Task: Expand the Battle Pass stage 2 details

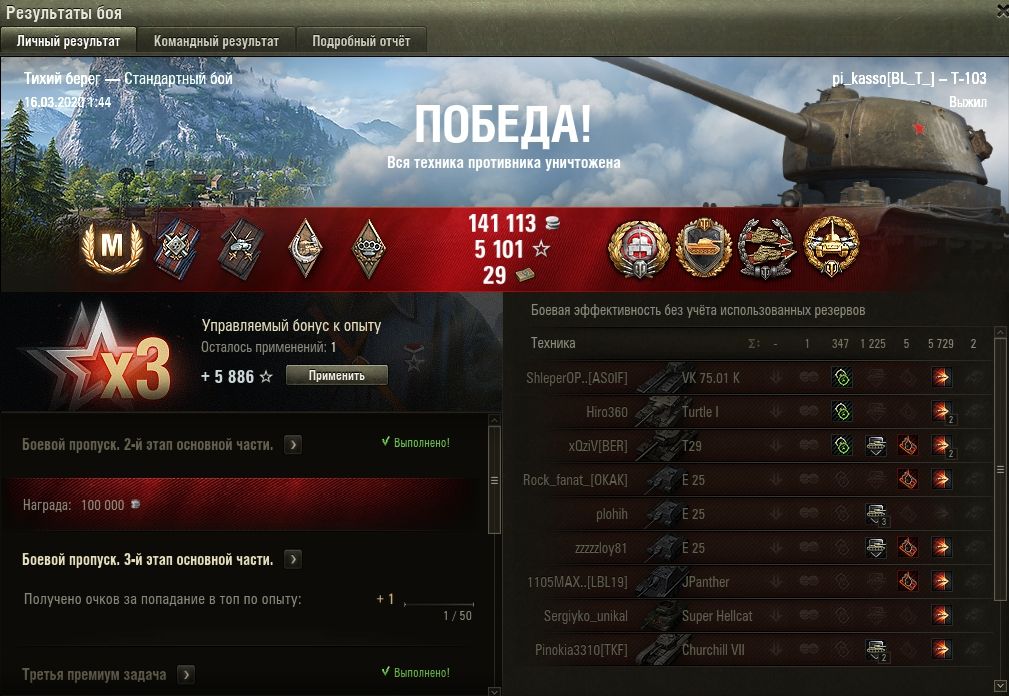Action: click(x=293, y=444)
